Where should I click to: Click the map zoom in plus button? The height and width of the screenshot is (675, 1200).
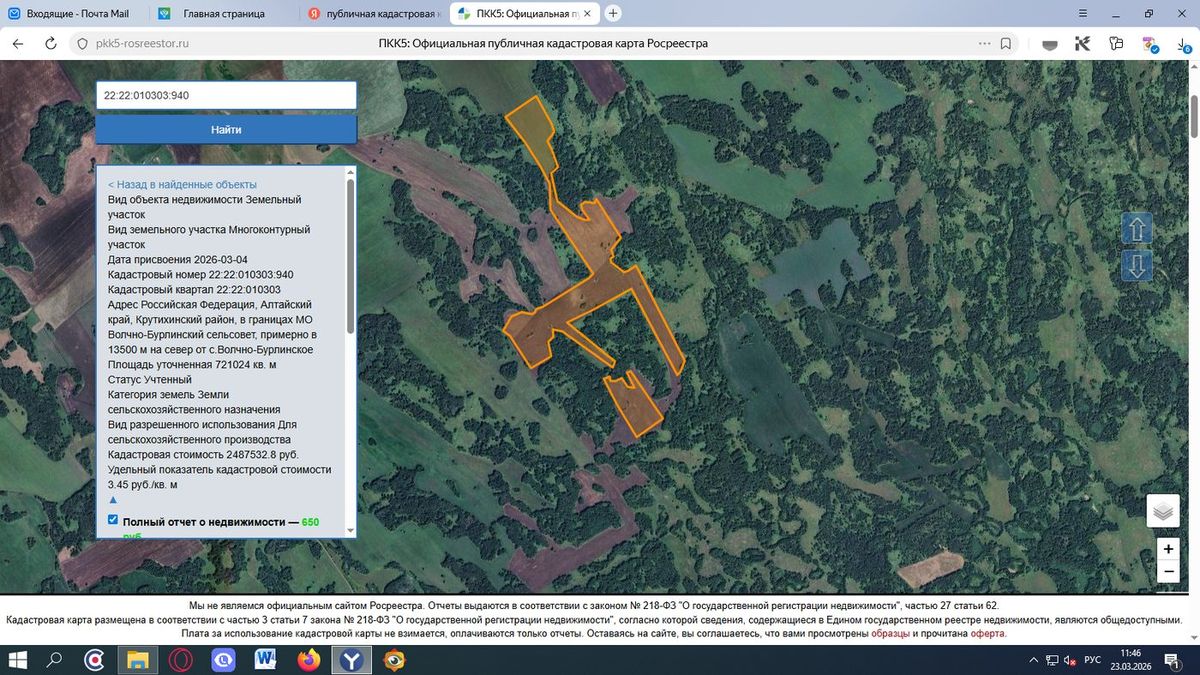[1167, 549]
